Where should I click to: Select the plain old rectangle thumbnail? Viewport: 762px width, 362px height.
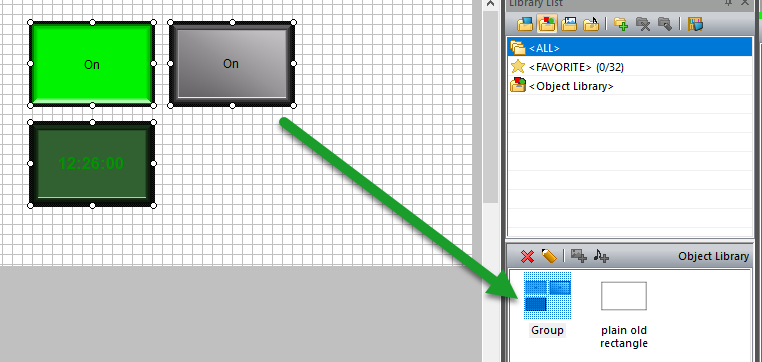[x=623, y=295]
